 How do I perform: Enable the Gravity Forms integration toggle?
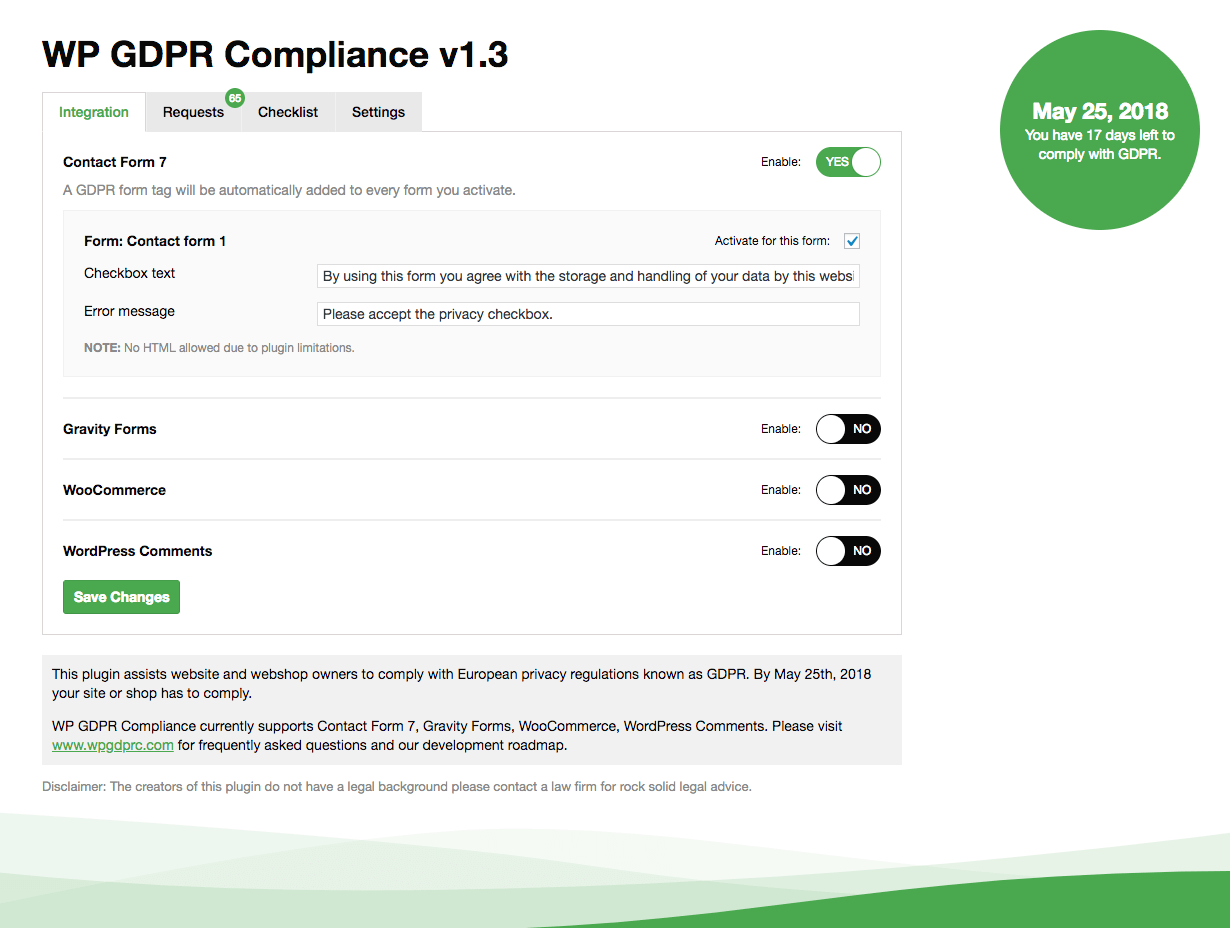click(848, 429)
